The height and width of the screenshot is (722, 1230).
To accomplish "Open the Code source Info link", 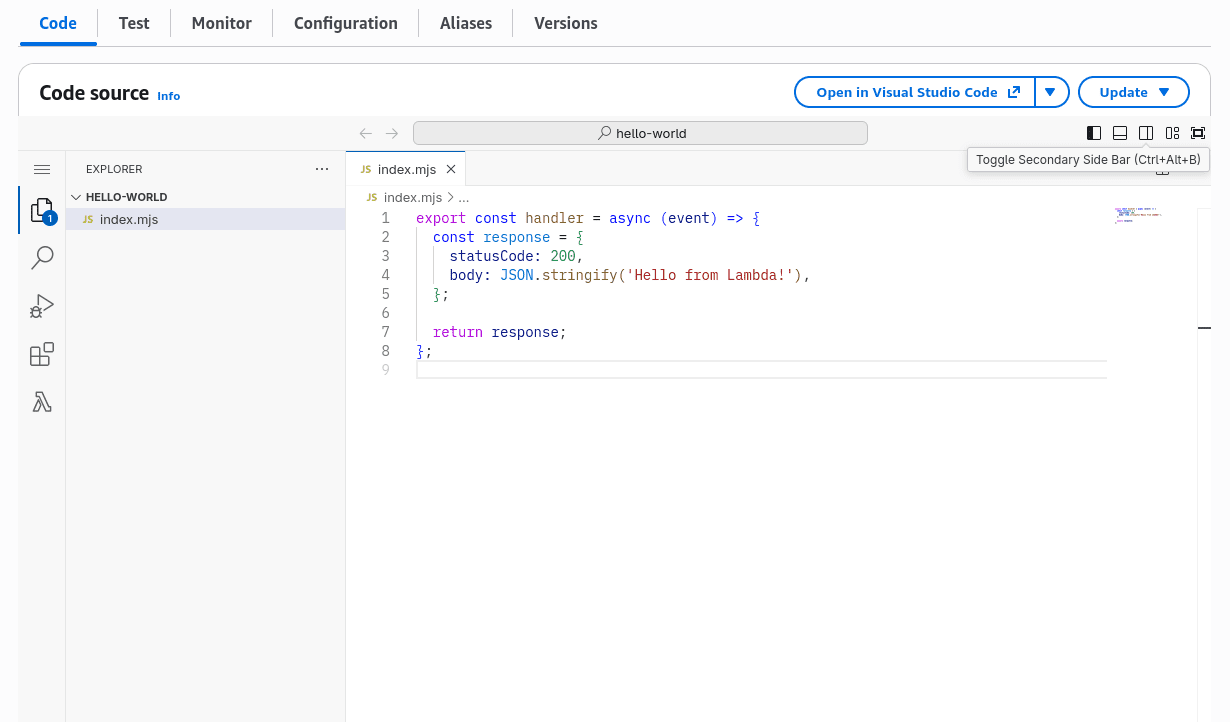I will [x=168, y=96].
